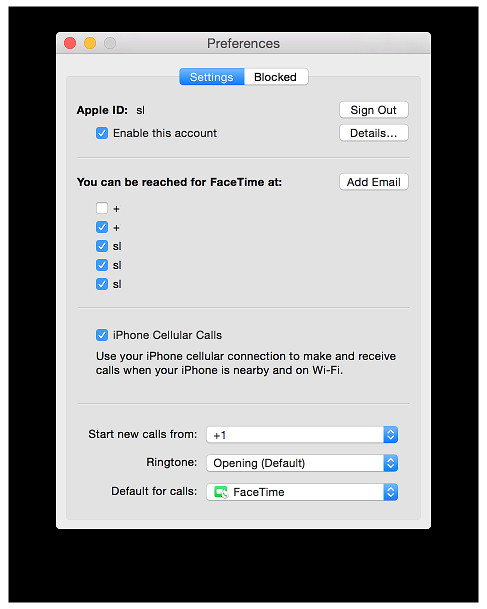Click the Apple ID value text
The height and width of the screenshot is (609, 487).
140,110
